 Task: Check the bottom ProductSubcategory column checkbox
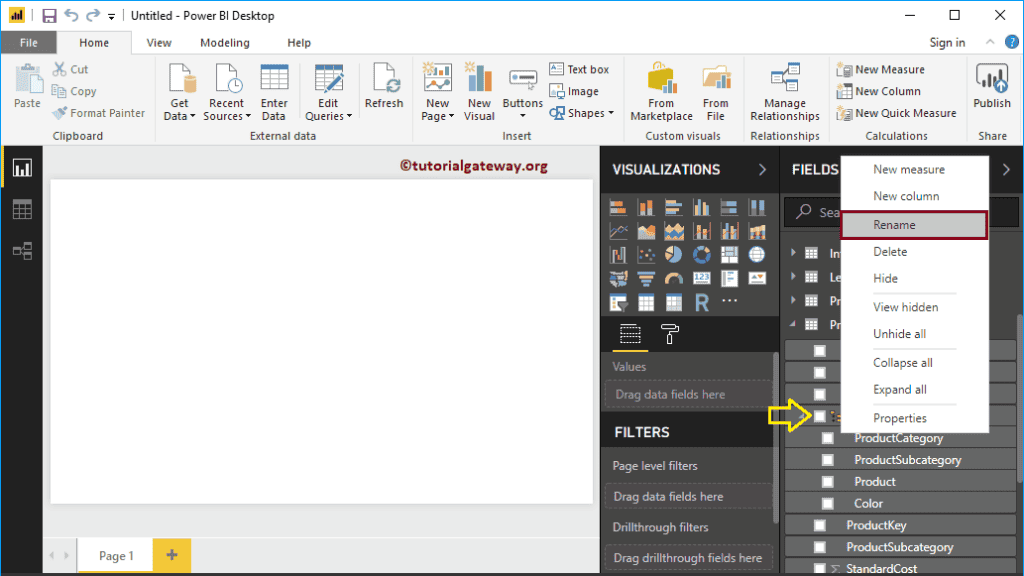point(820,547)
